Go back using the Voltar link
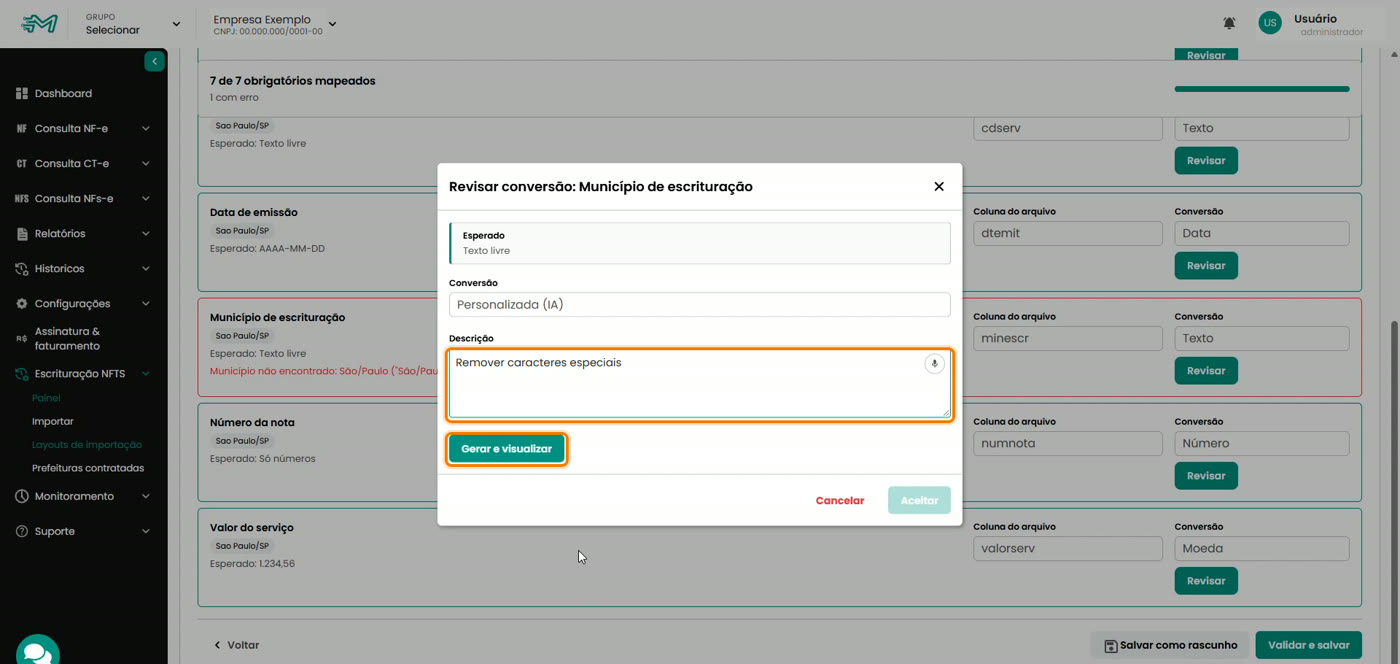This screenshot has height=664, width=1400. pyautogui.click(x=236, y=646)
